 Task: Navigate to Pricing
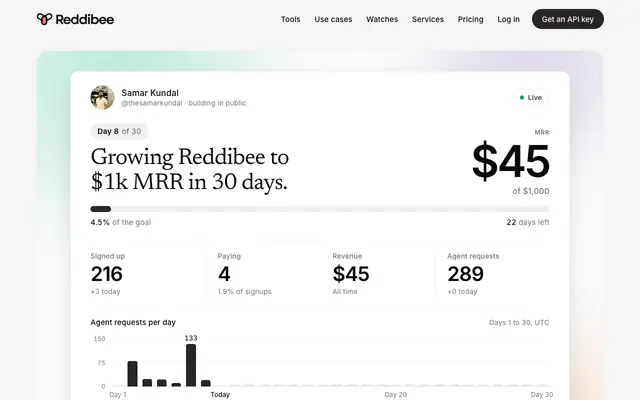(x=470, y=19)
